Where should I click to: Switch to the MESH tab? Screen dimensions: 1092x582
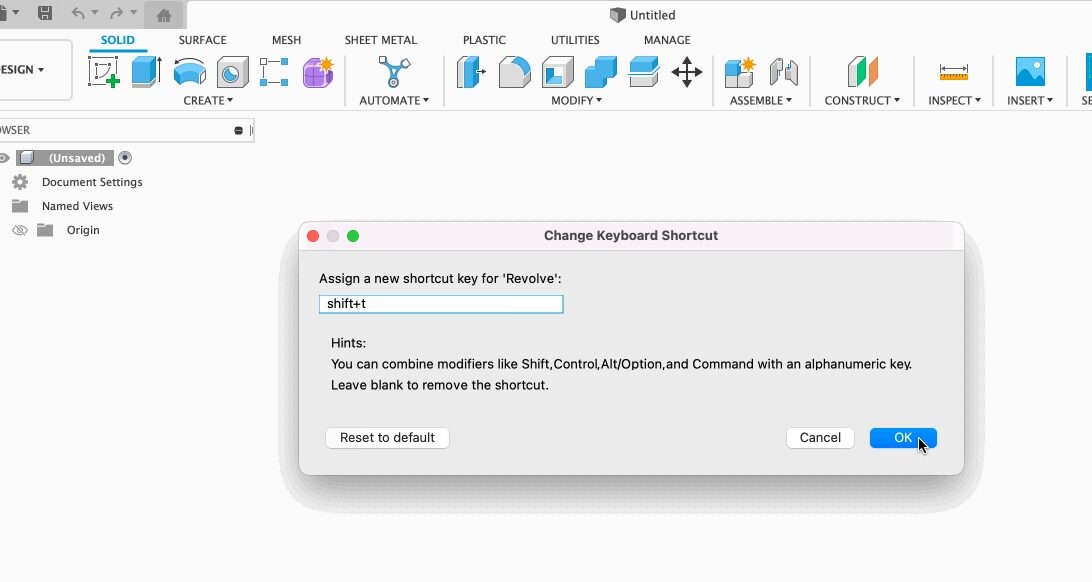click(x=286, y=40)
